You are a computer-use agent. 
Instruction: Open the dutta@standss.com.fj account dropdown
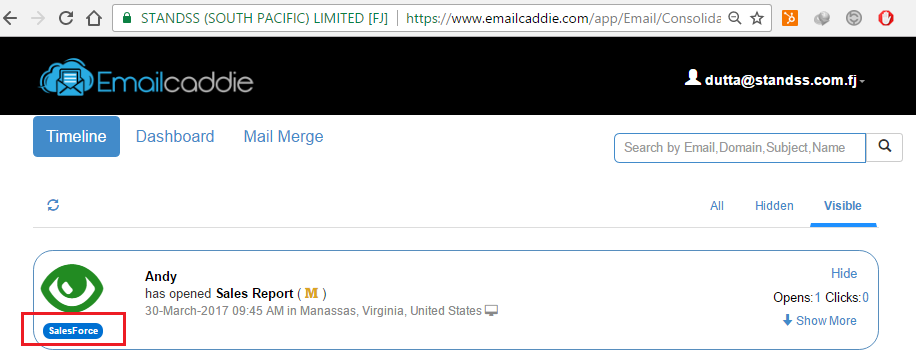pos(775,79)
